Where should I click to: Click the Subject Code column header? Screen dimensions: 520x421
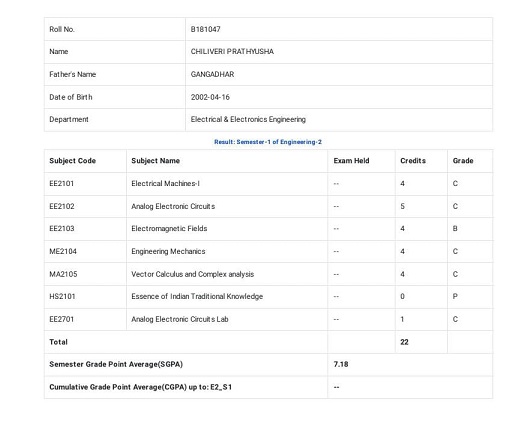pos(72,161)
